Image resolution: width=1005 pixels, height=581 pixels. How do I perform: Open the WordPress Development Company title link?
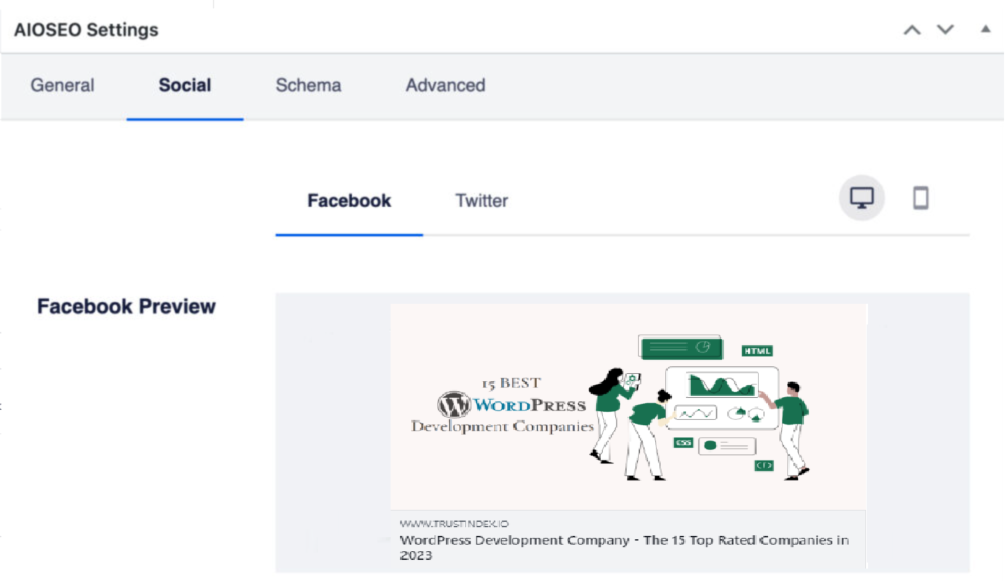623,547
